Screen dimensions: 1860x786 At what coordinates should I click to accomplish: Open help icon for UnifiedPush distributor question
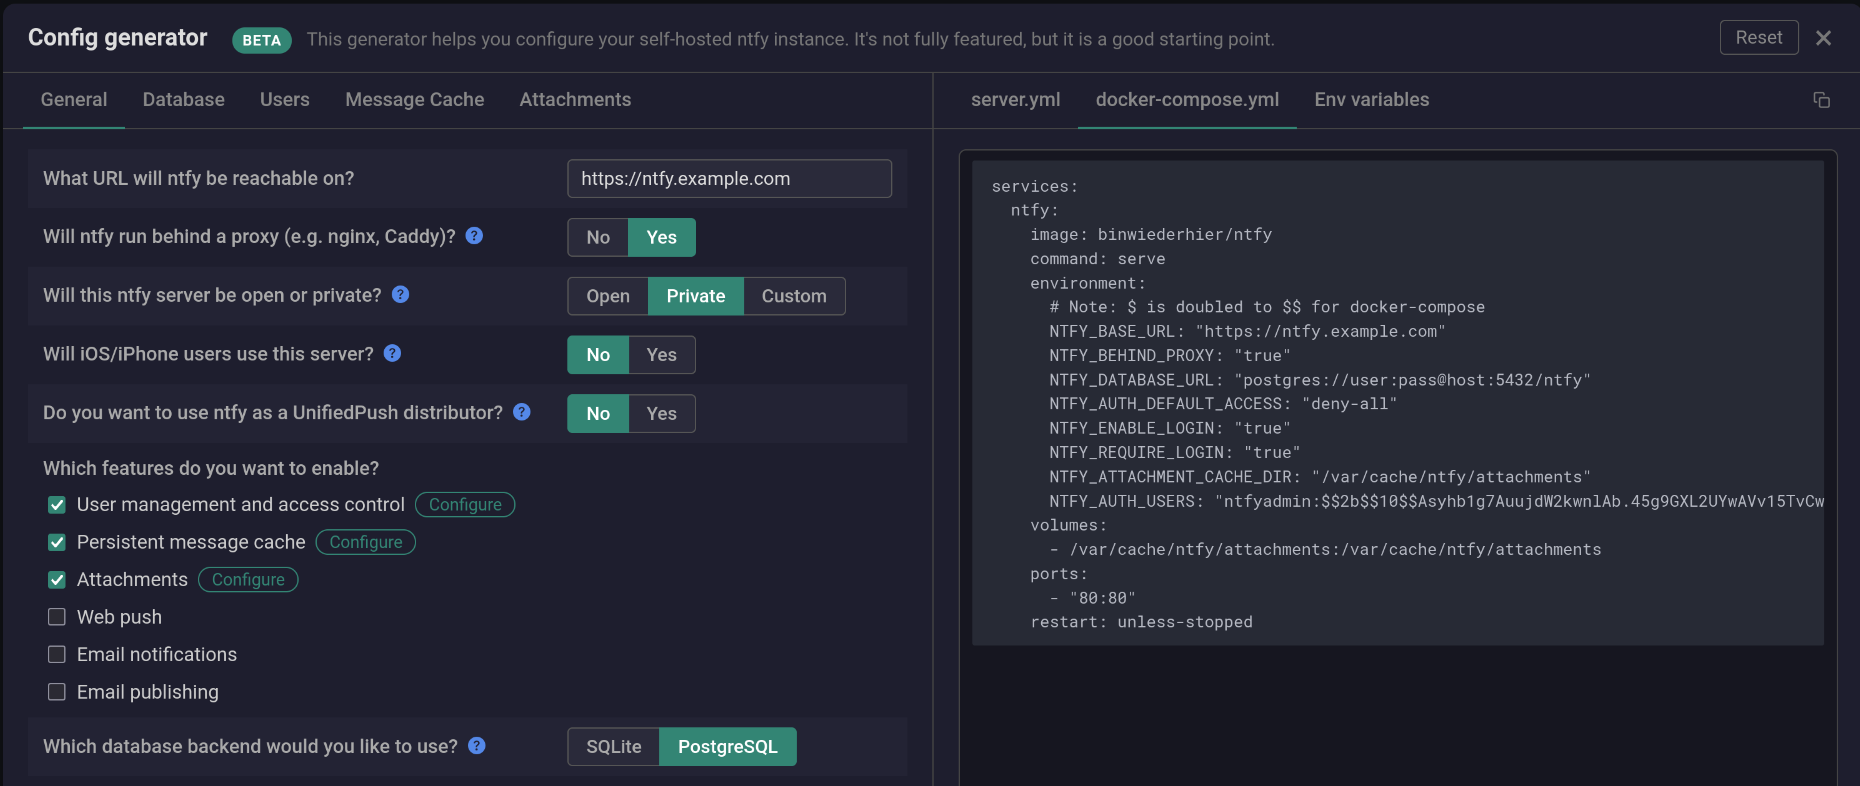point(522,412)
